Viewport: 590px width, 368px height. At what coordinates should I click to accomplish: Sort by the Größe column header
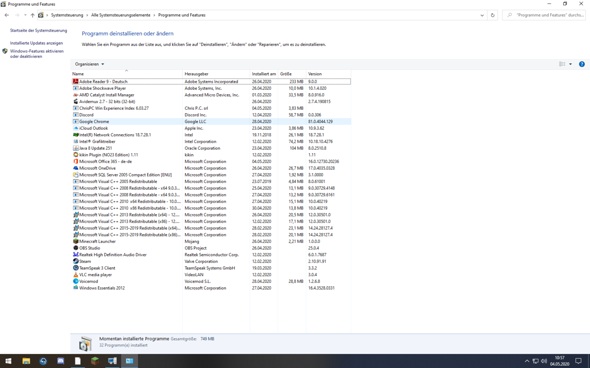click(292, 74)
